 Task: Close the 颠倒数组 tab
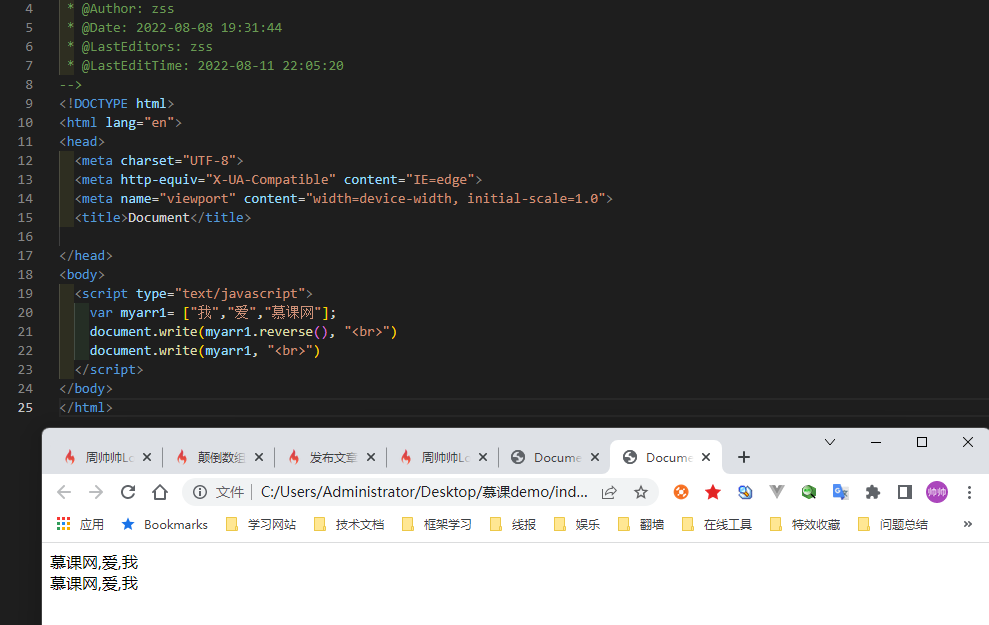(x=259, y=457)
